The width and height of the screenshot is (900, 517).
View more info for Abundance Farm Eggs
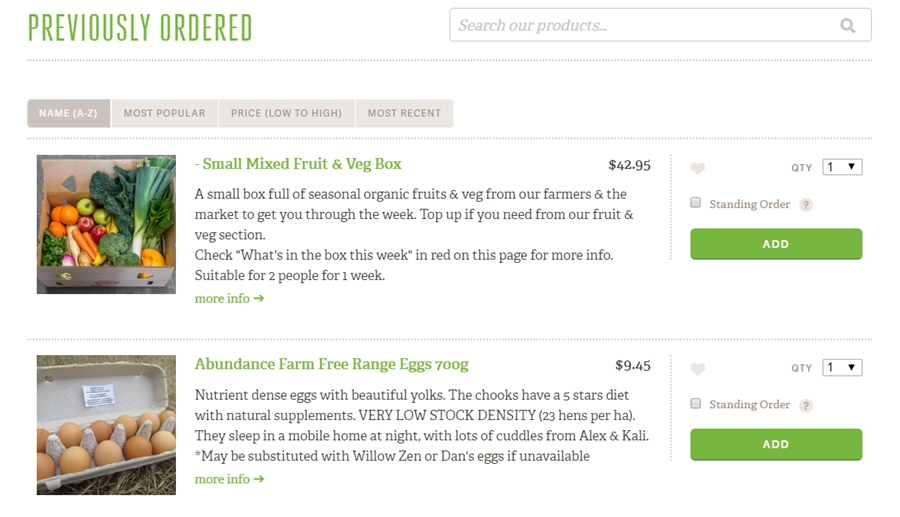point(229,480)
